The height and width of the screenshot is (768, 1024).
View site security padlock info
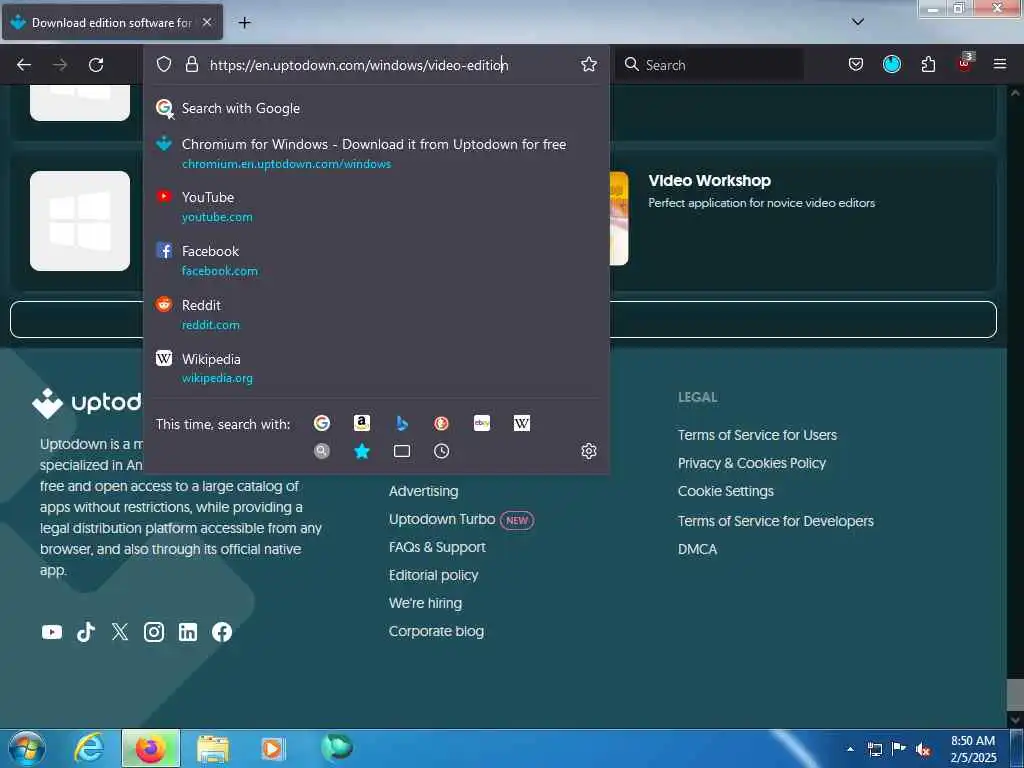coord(191,64)
